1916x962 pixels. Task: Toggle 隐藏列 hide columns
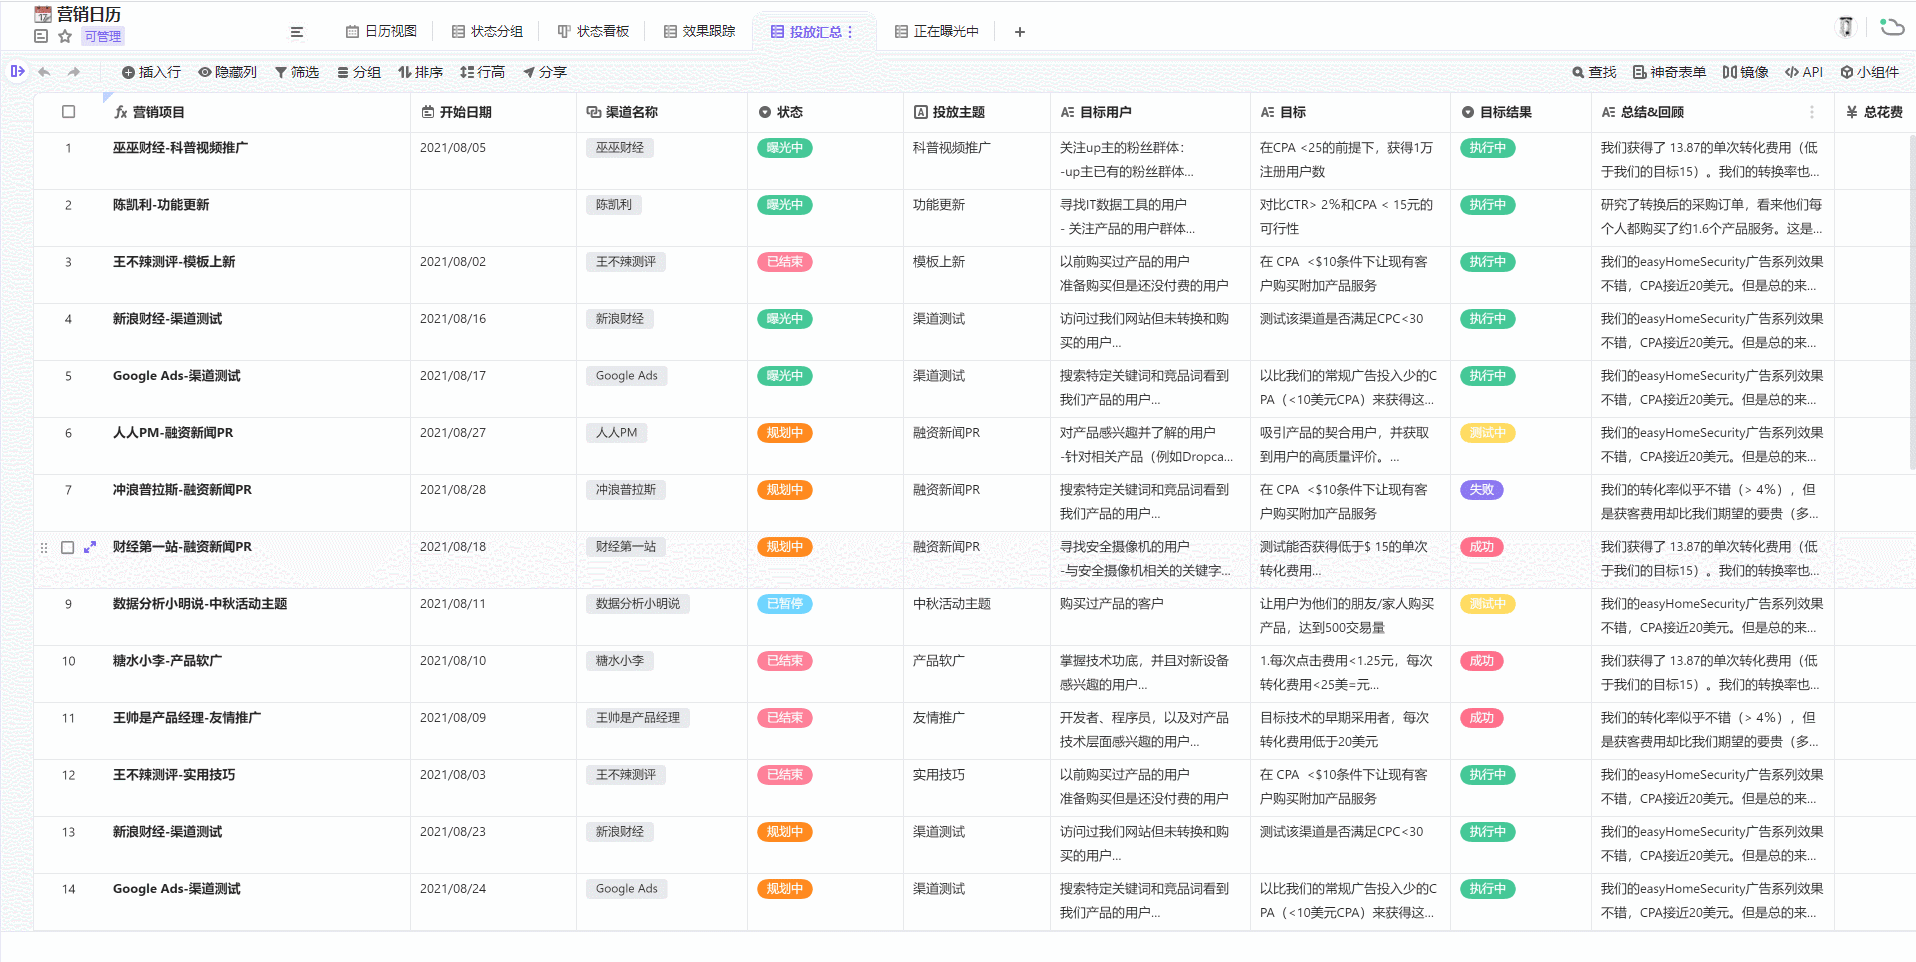tap(227, 72)
